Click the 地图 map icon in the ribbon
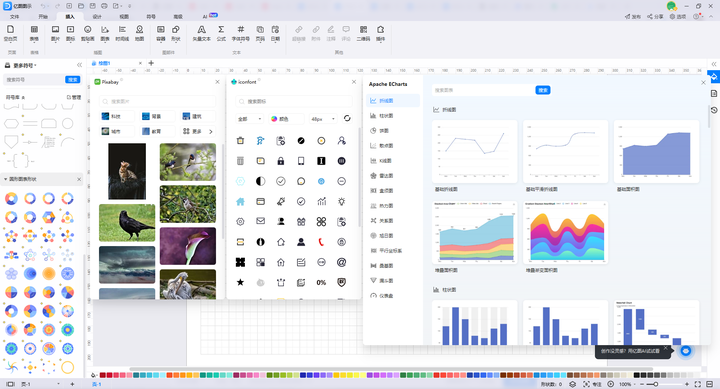This screenshot has width=720, height=389. click(x=139, y=33)
